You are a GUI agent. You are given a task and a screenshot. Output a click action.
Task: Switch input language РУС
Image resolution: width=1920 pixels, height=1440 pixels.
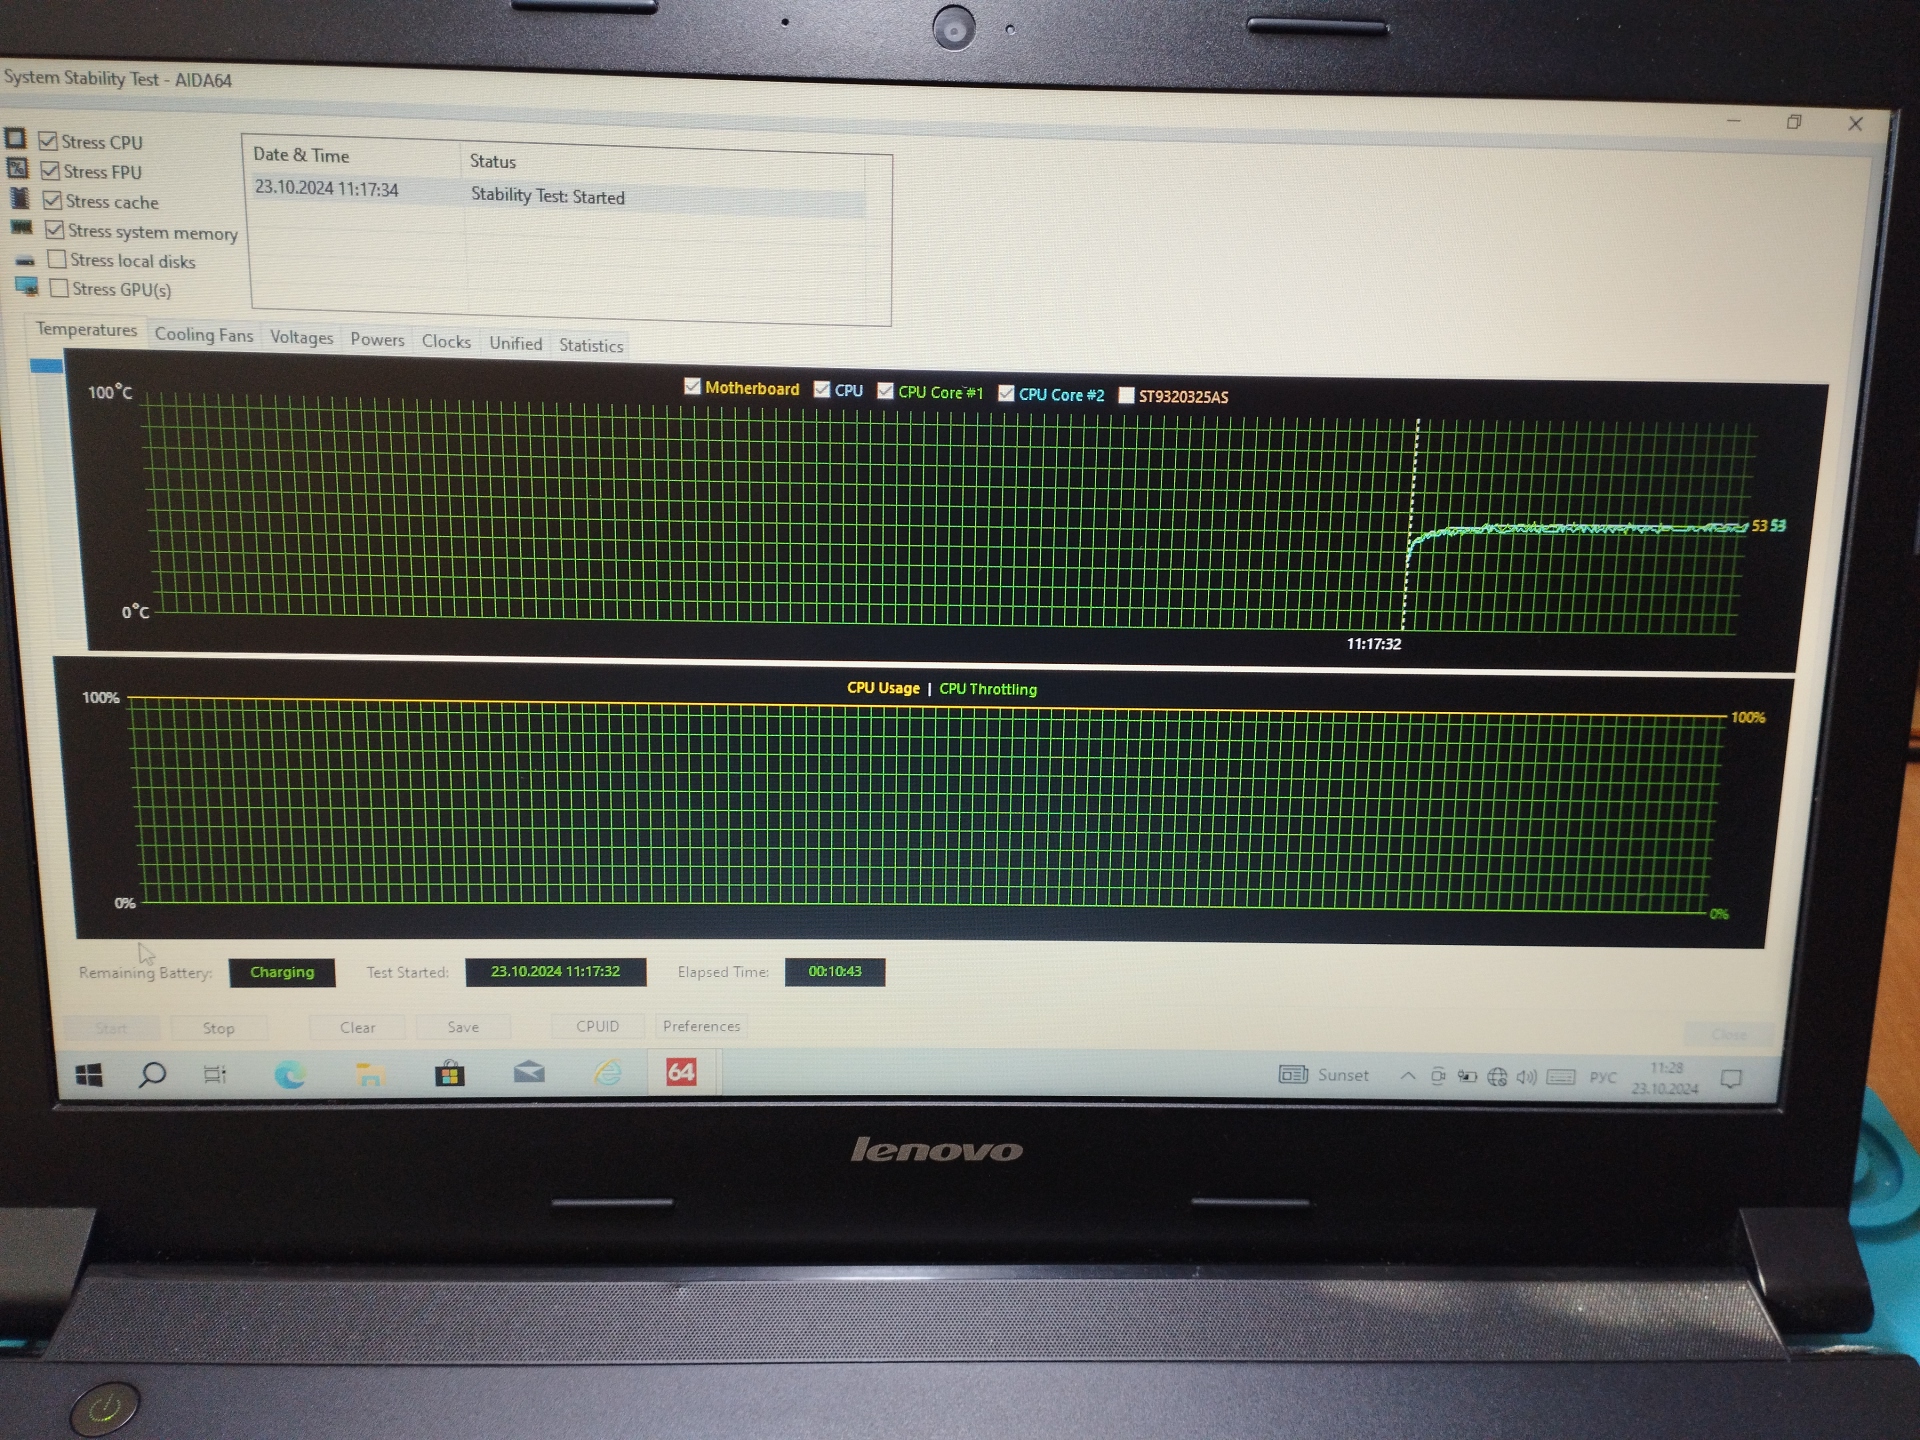click(x=1603, y=1077)
